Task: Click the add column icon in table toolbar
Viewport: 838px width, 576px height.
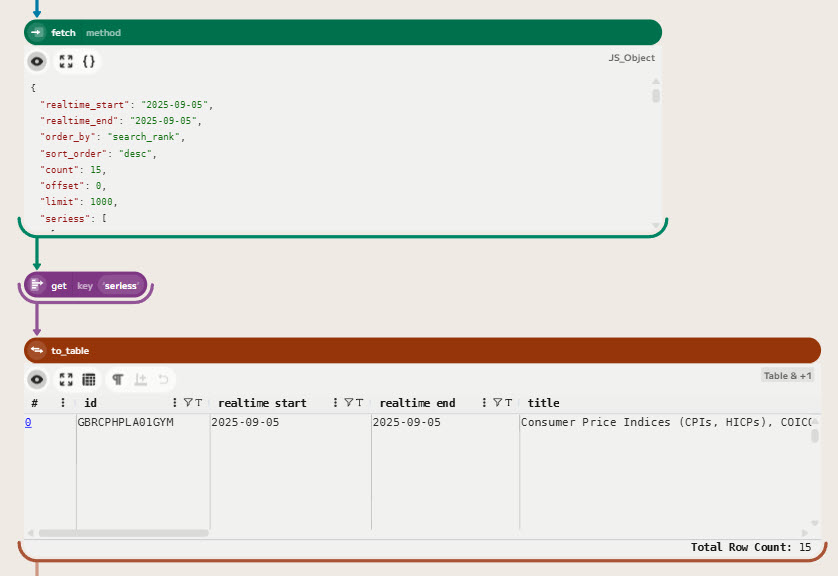Action: point(141,380)
